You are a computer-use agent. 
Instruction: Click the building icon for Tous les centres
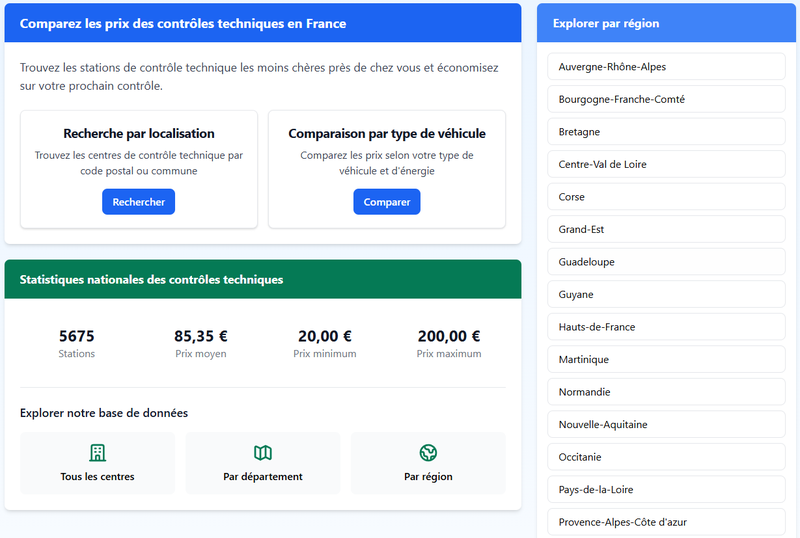point(97,453)
